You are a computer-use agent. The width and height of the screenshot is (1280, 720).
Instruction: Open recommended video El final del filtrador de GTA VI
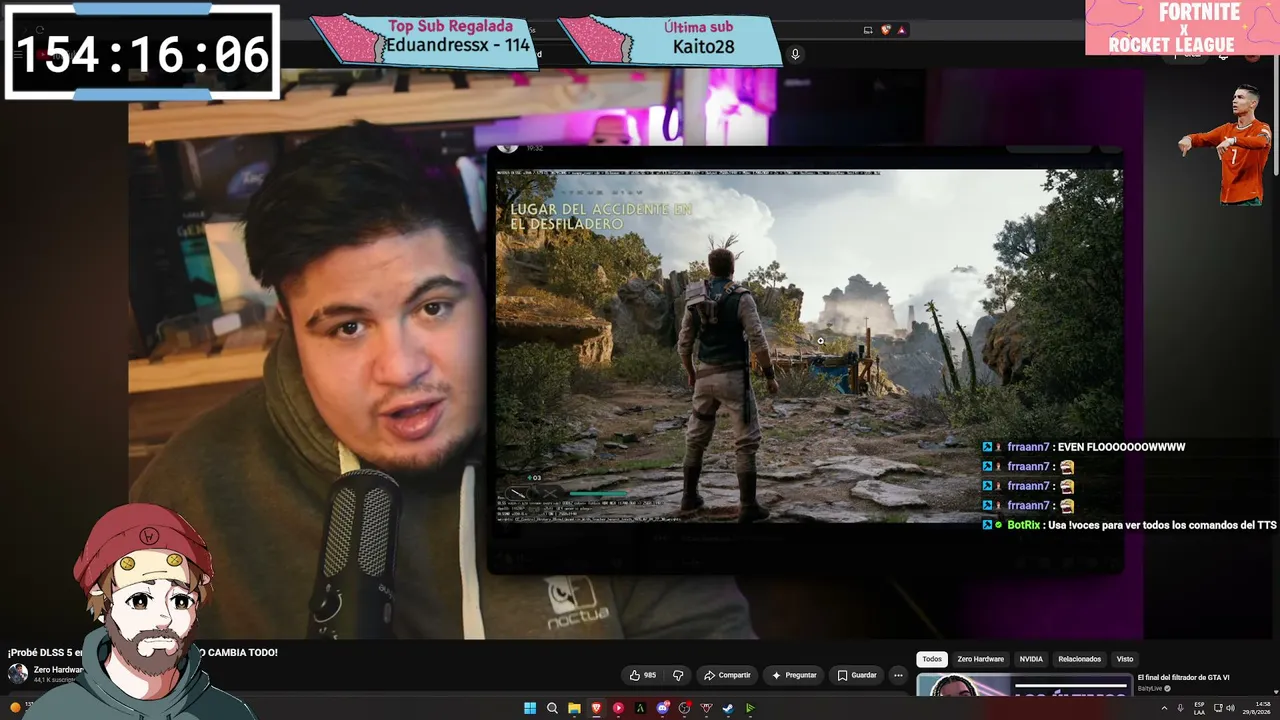tap(1183, 677)
